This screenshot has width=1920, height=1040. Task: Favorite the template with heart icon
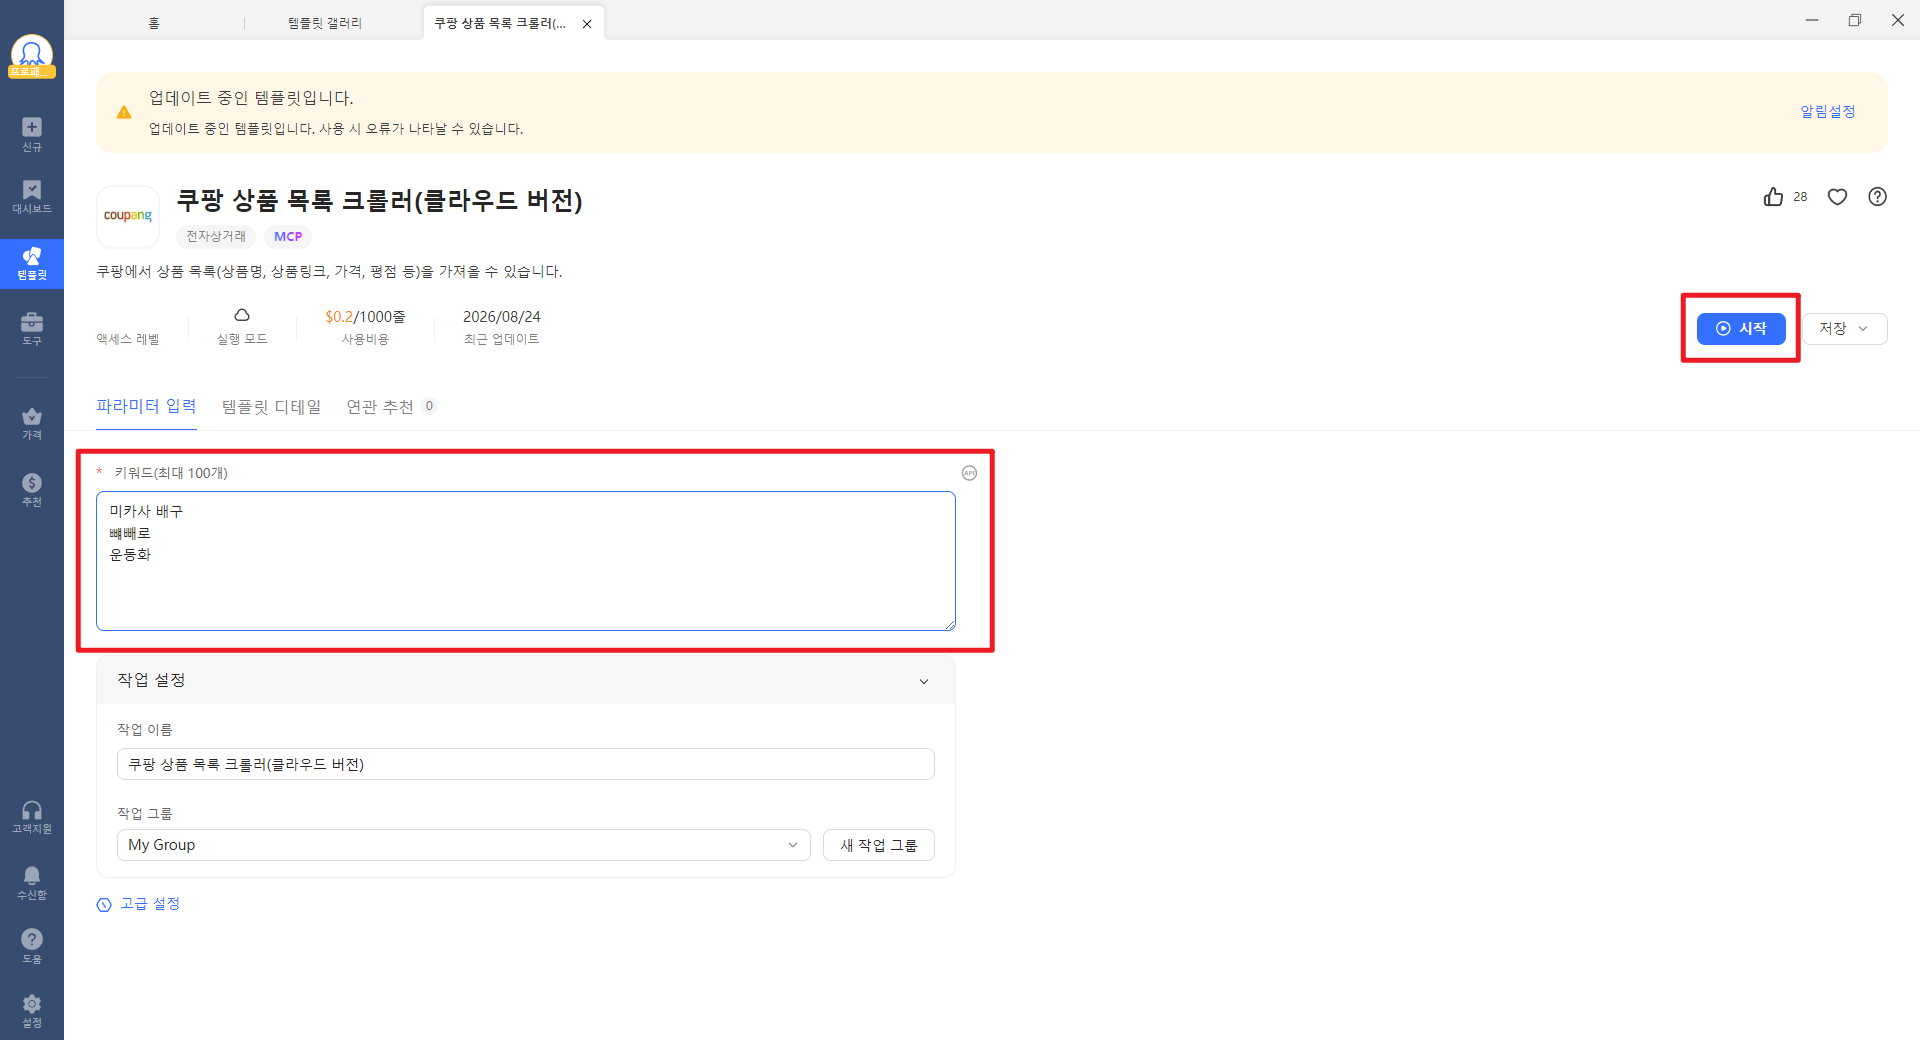coord(1837,197)
